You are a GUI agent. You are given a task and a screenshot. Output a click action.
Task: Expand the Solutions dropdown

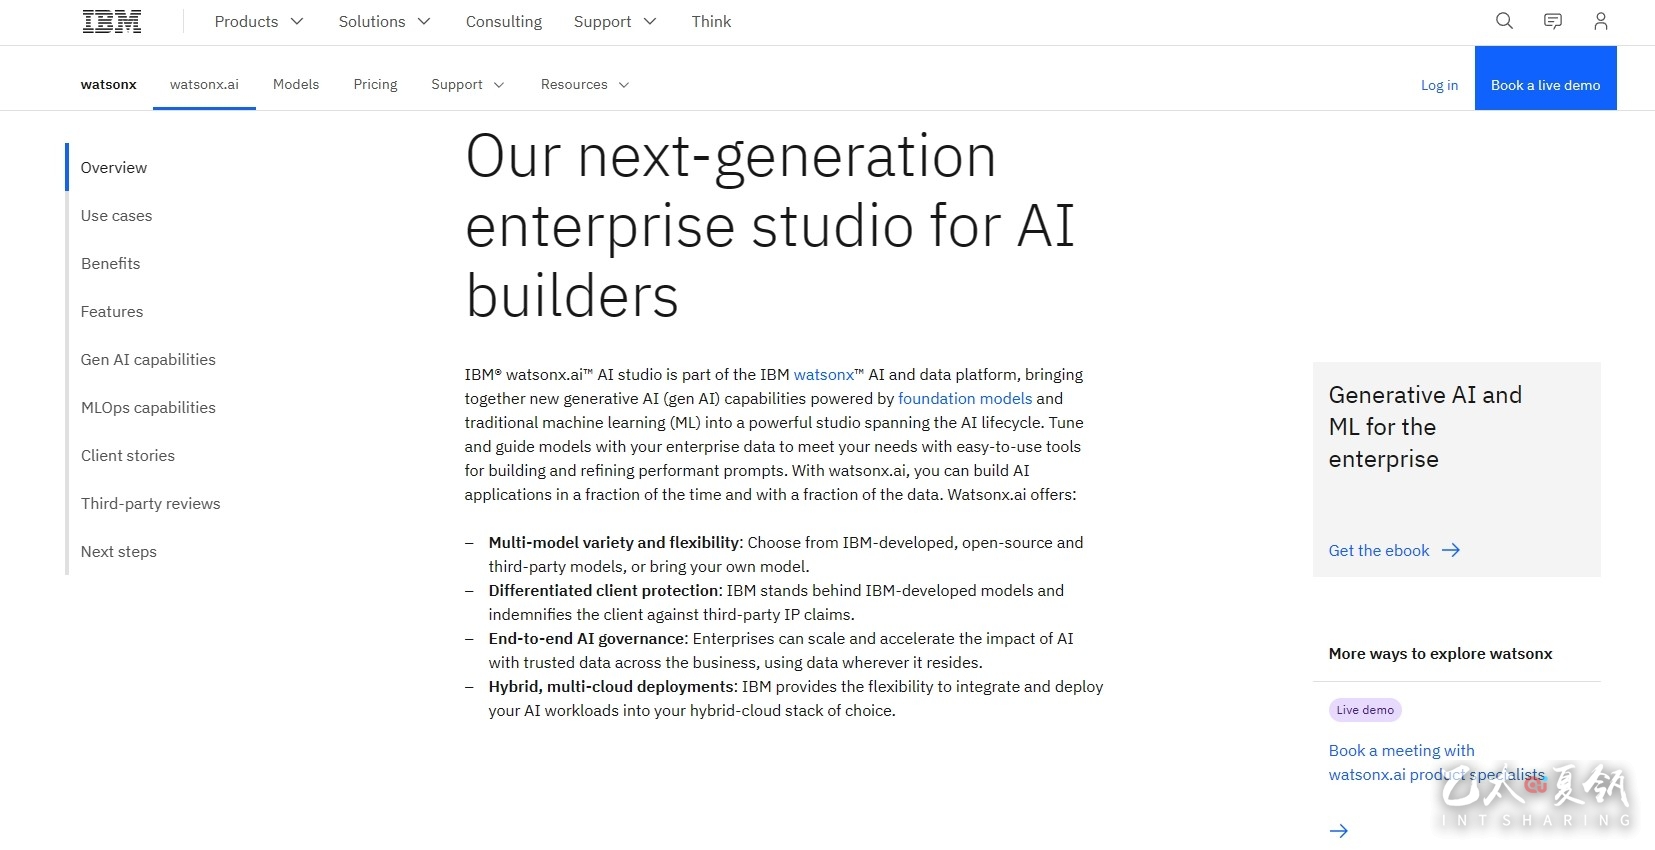(x=384, y=21)
